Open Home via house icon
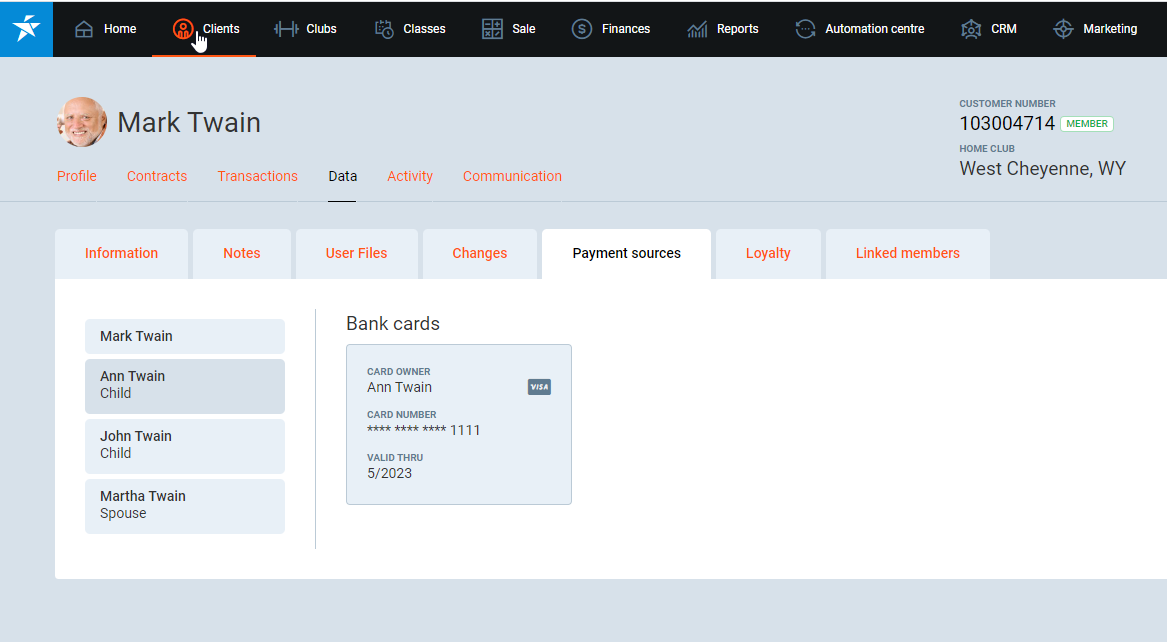 pos(84,29)
